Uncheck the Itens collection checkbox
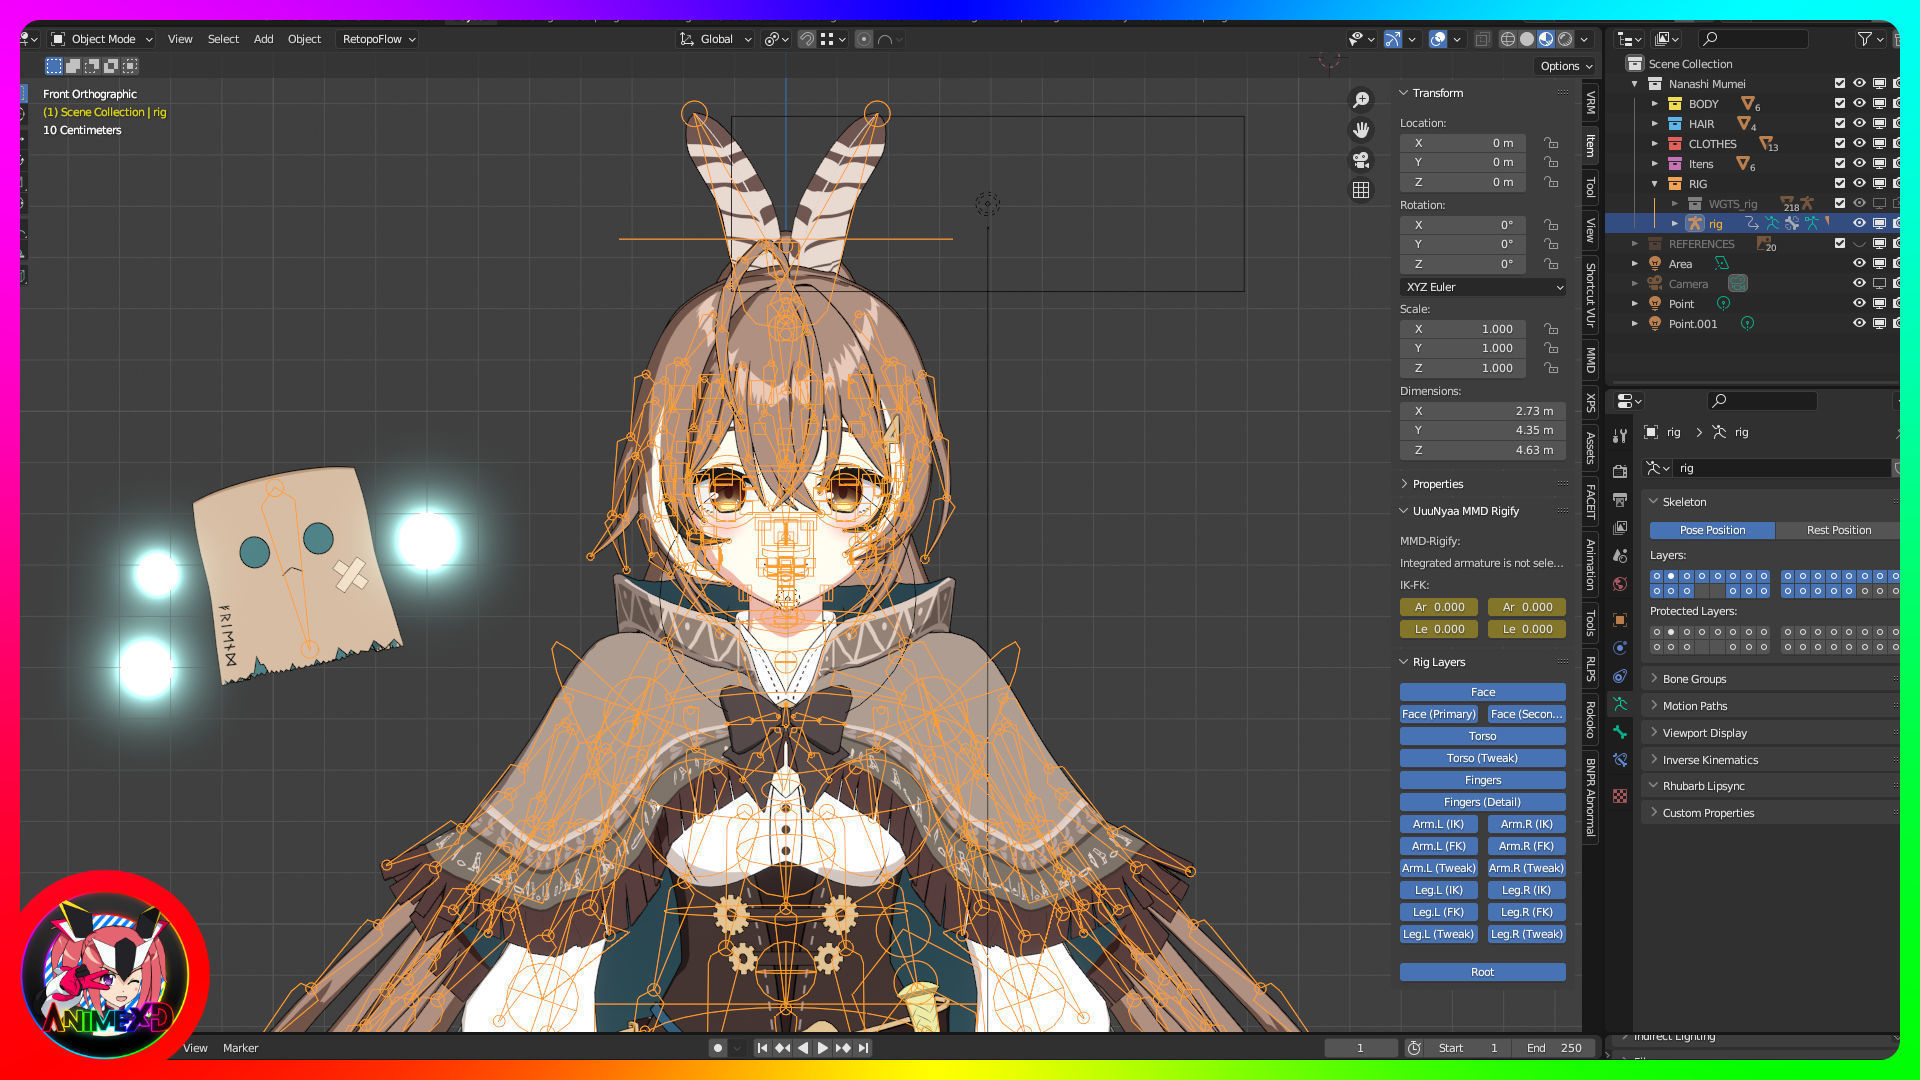The height and width of the screenshot is (1080, 1920). (x=1839, y=163)
